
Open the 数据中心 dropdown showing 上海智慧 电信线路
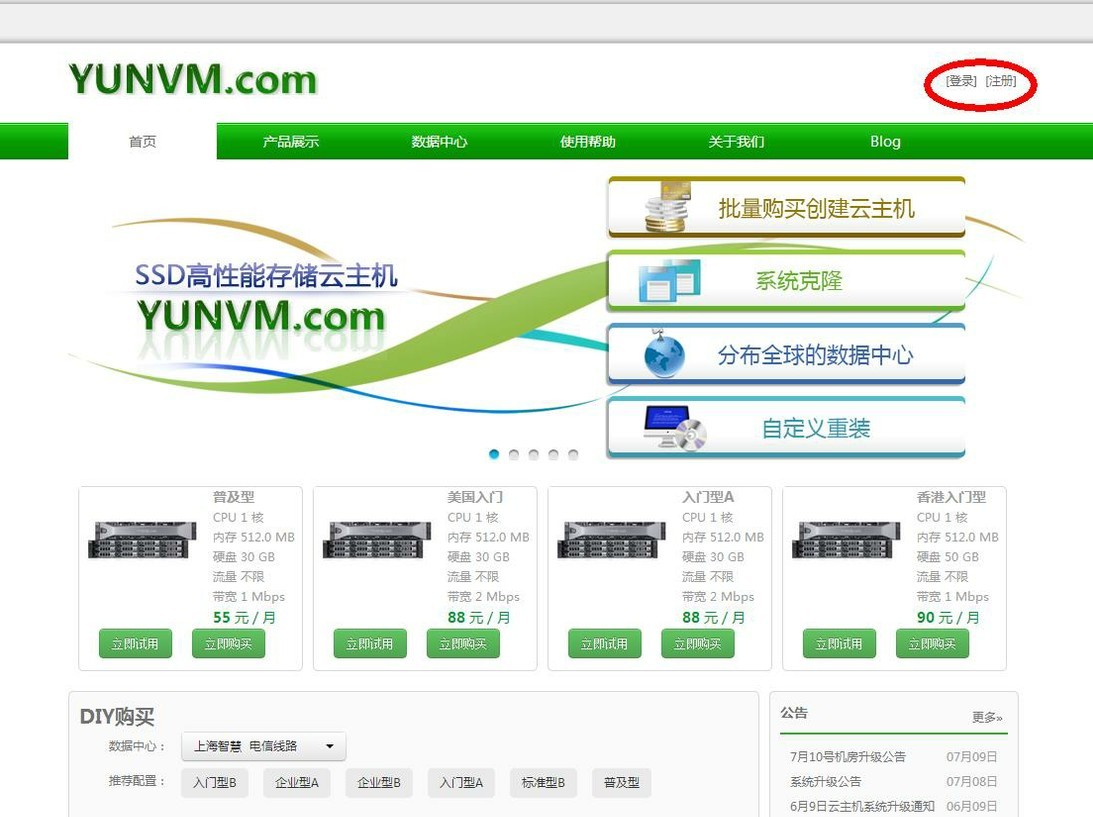pos(263,746)
